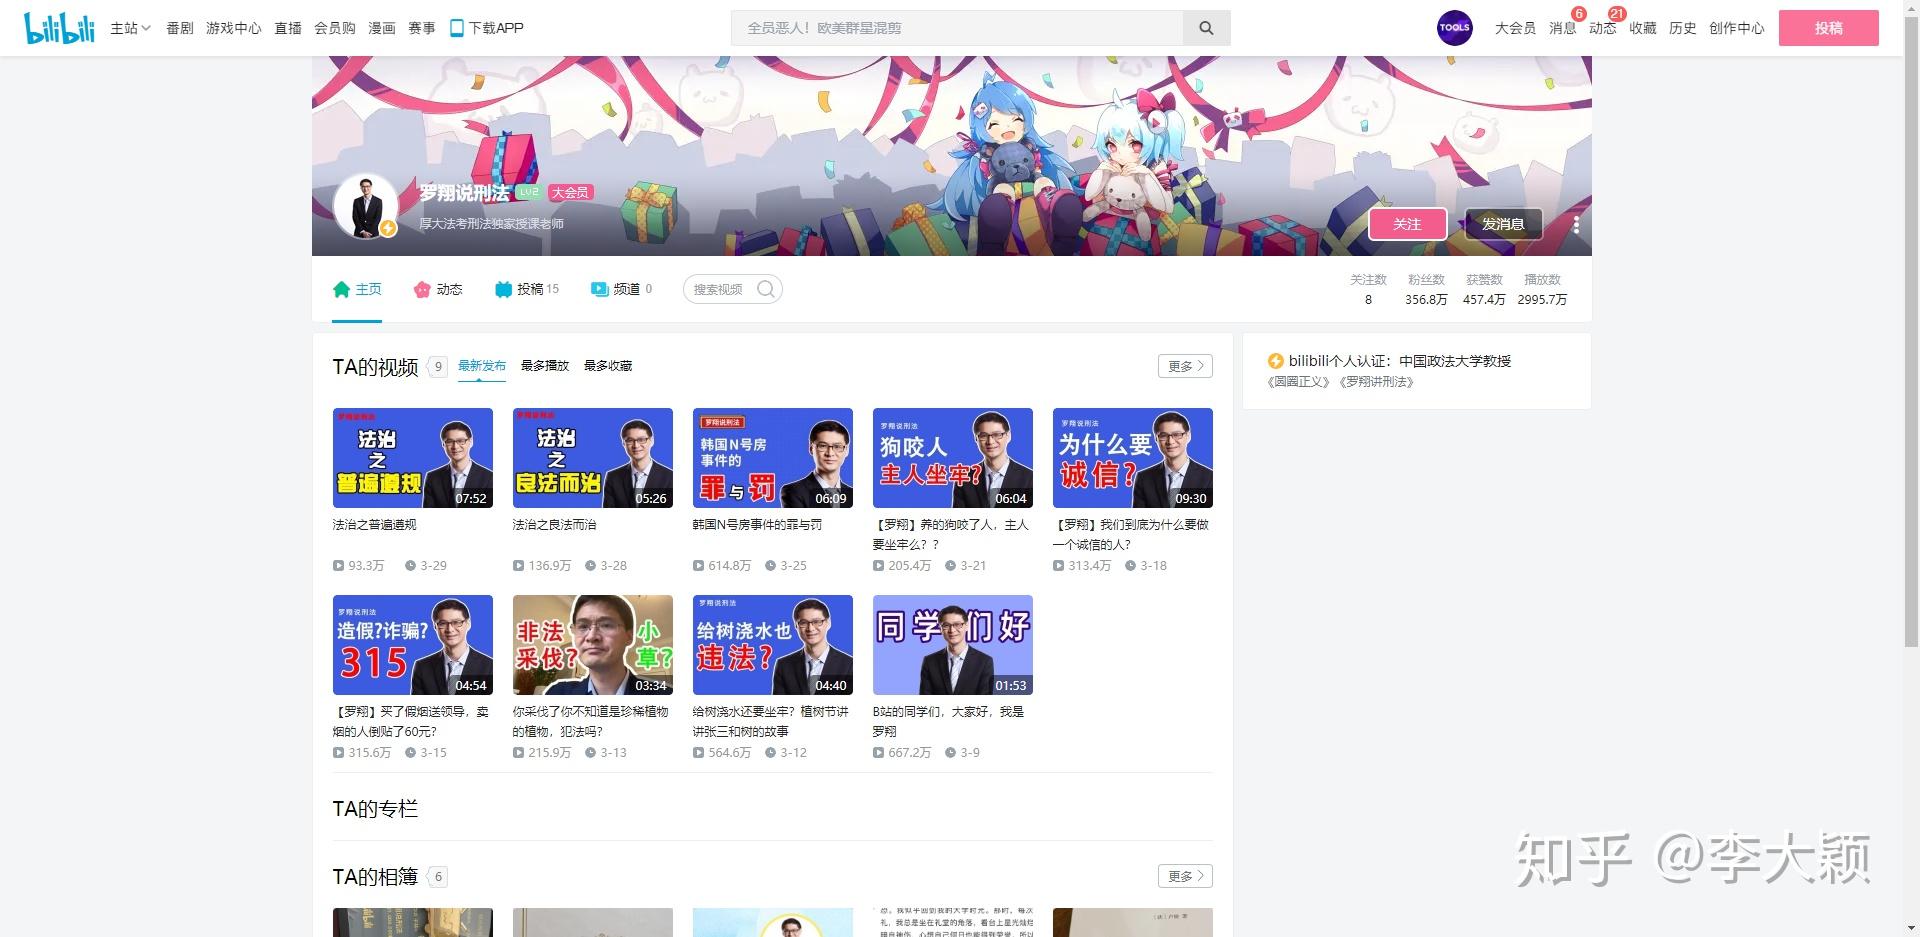Open 创作中心
1920x937 pixels.
(x=1737, y=28)
